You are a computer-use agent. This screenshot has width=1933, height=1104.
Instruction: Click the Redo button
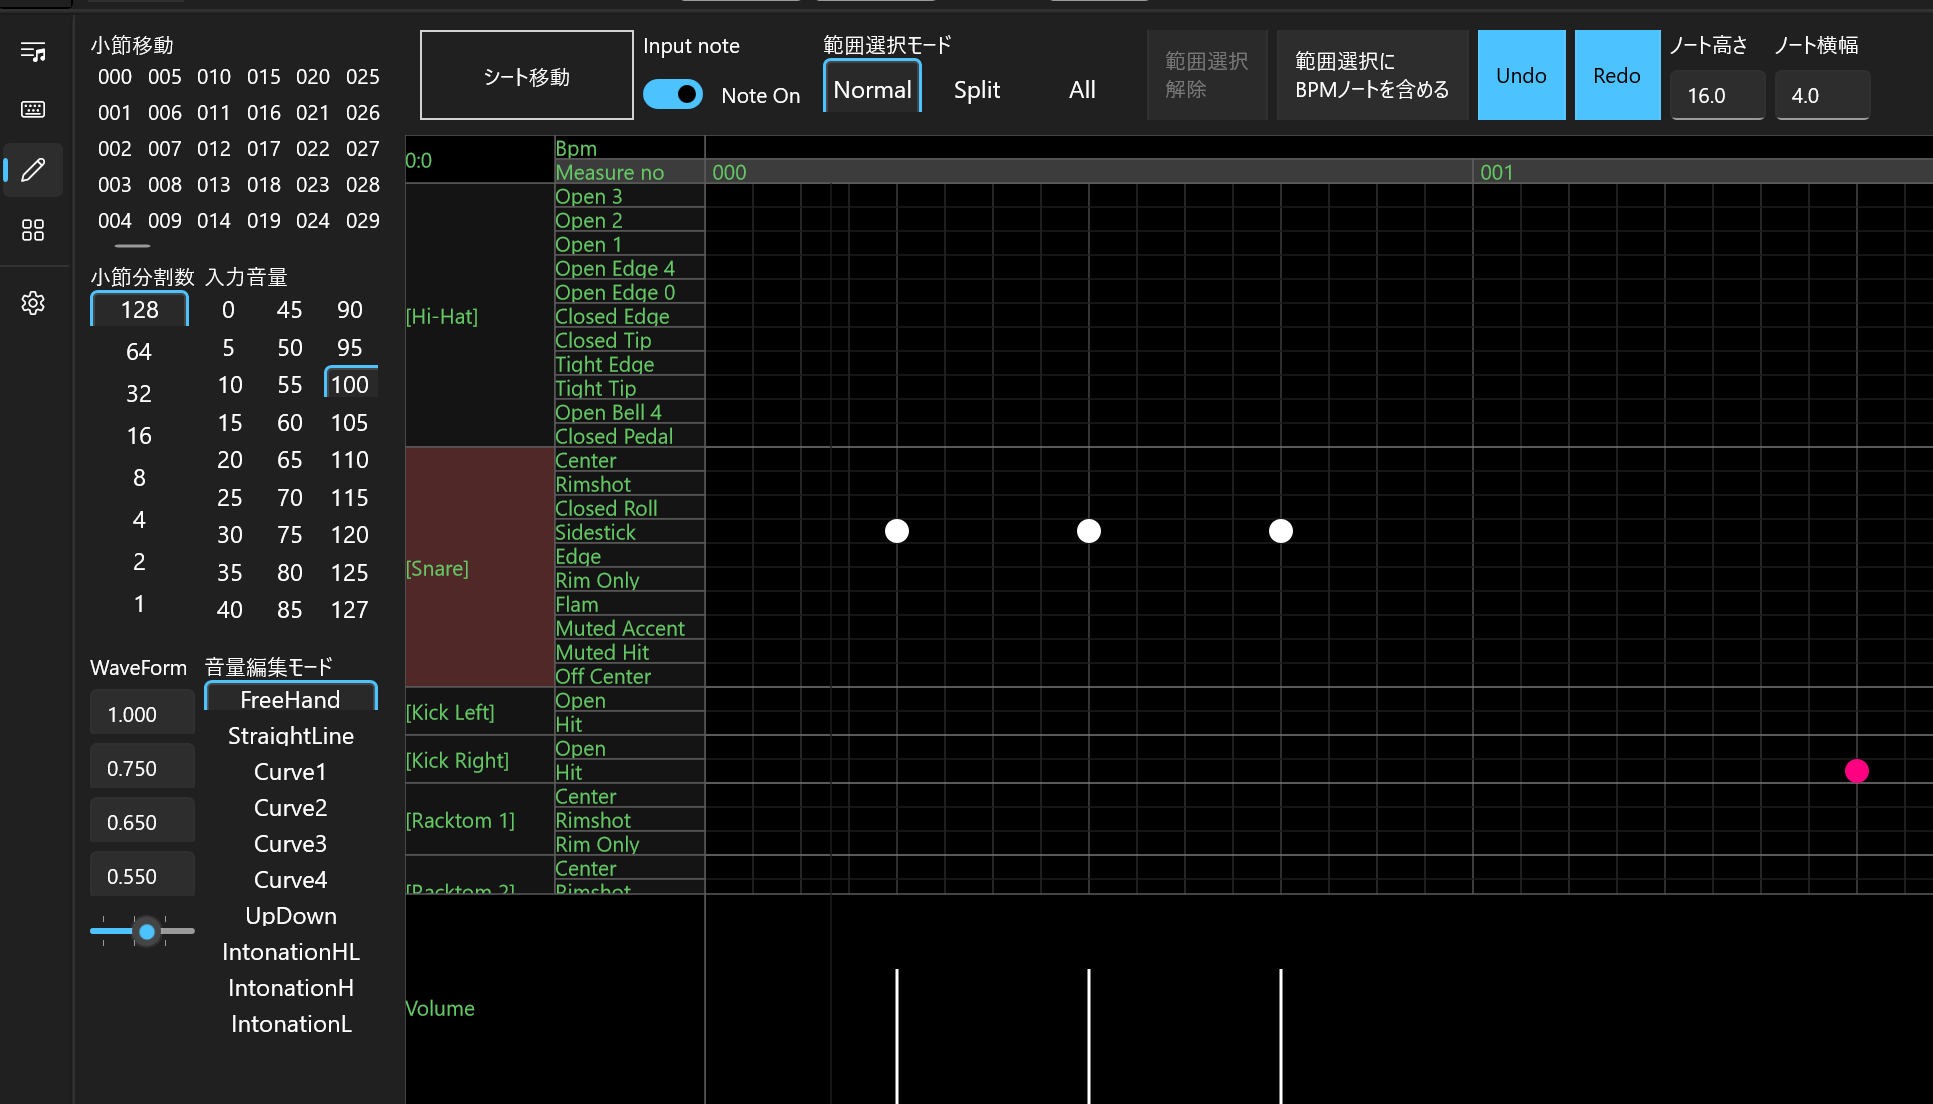coord(1617,75)
